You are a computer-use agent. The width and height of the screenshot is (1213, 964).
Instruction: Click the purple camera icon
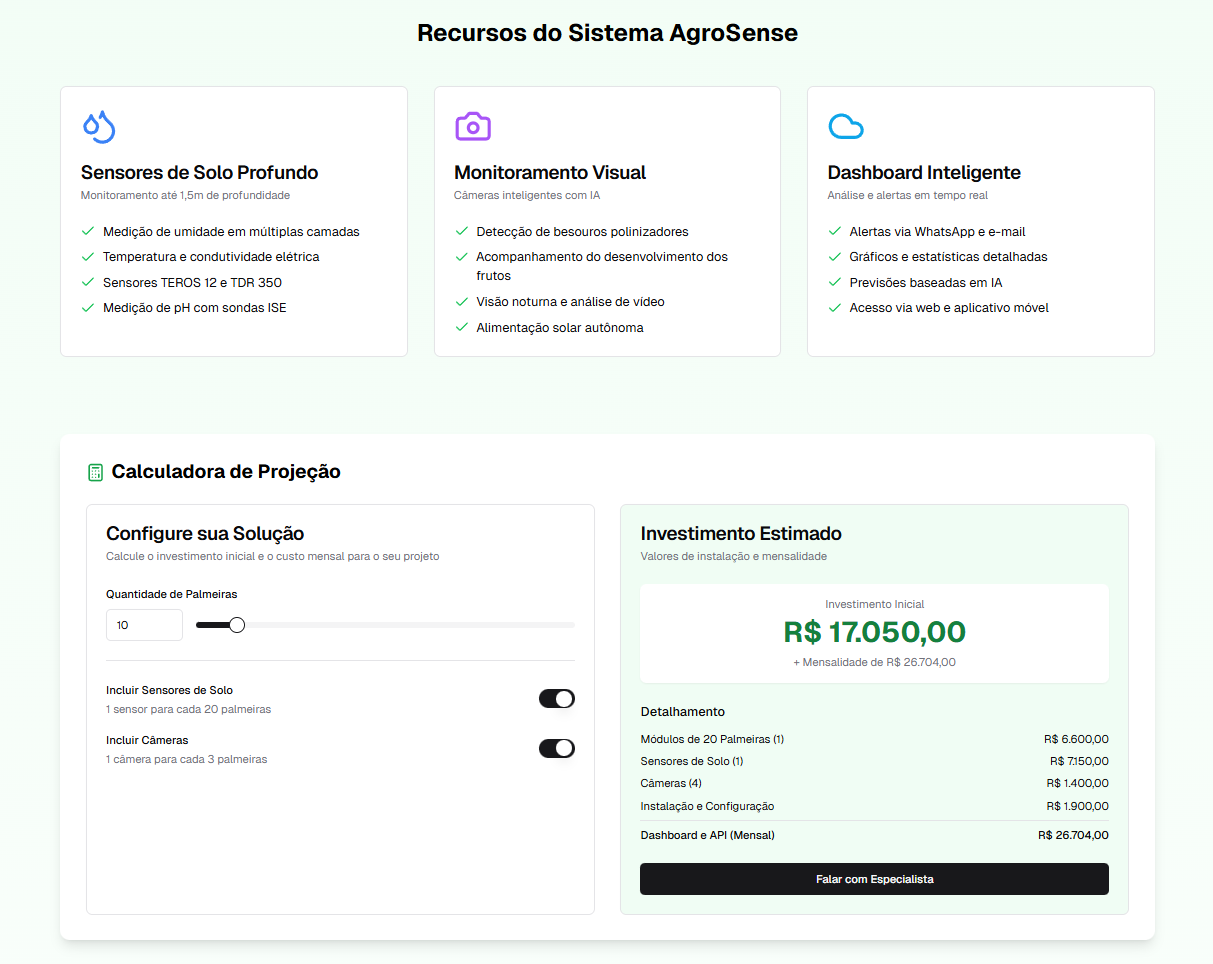(x=472, y=126)
